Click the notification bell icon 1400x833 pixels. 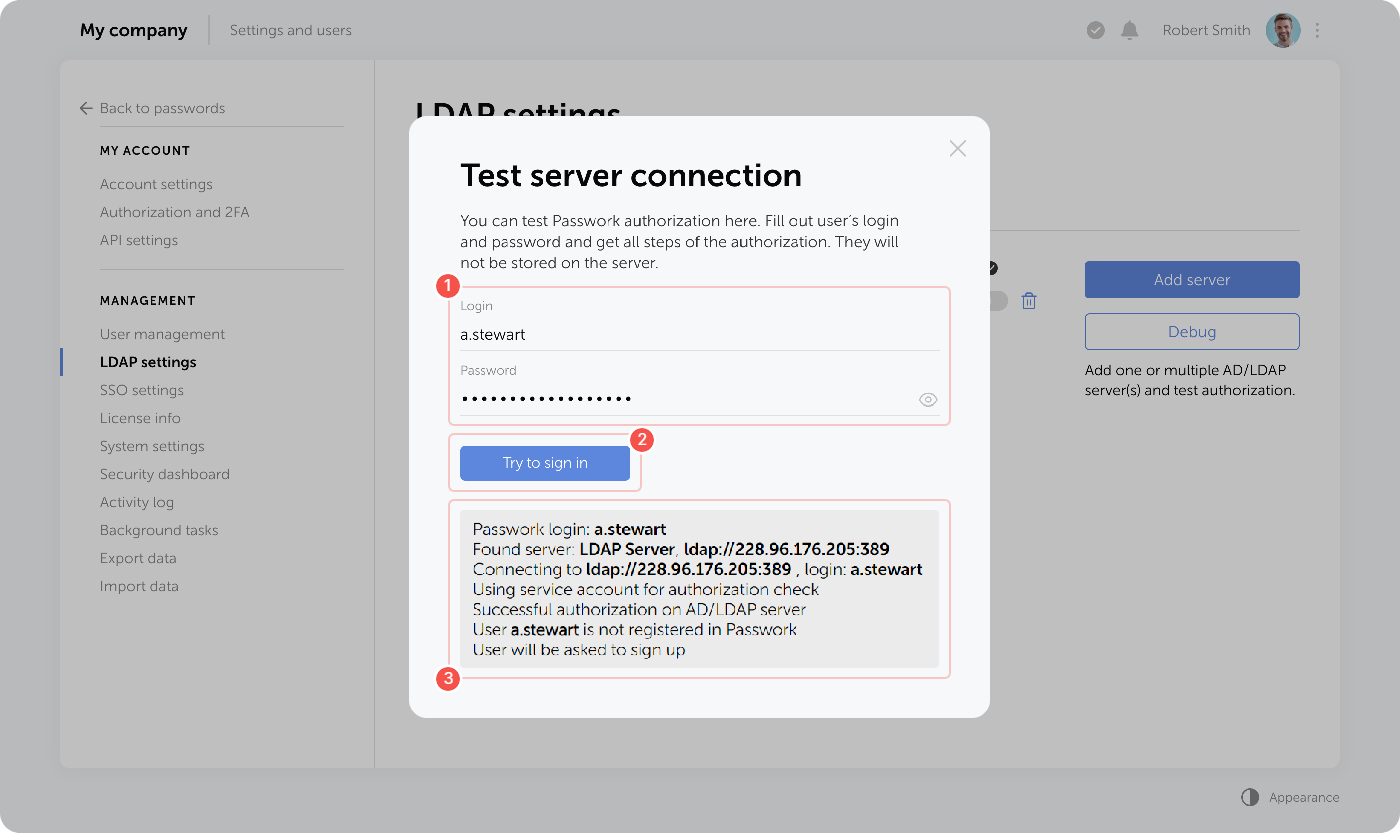1130,30
